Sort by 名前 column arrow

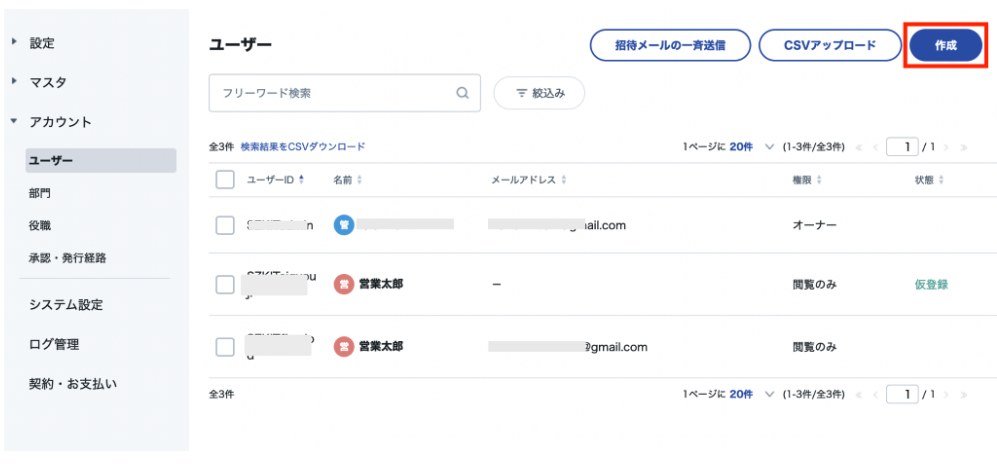[x=359, y=180]
